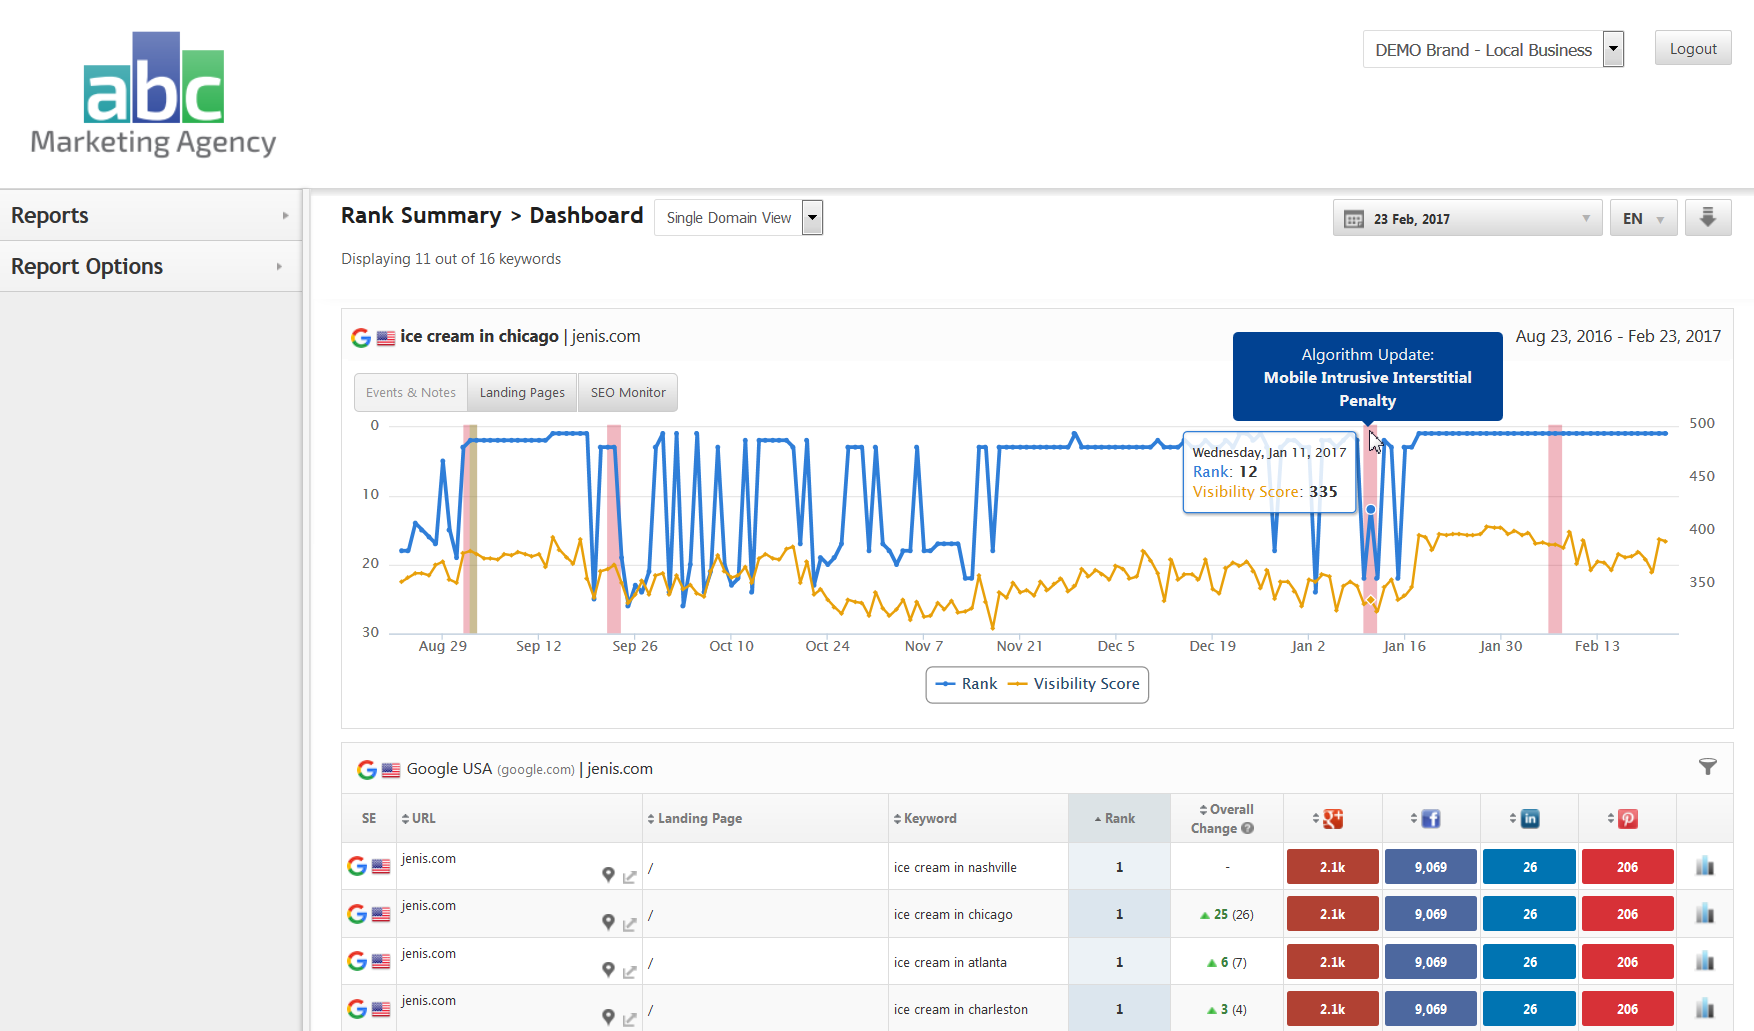Sort by Google Plus column icon

pyautogui.click(x=1332, y=819)
